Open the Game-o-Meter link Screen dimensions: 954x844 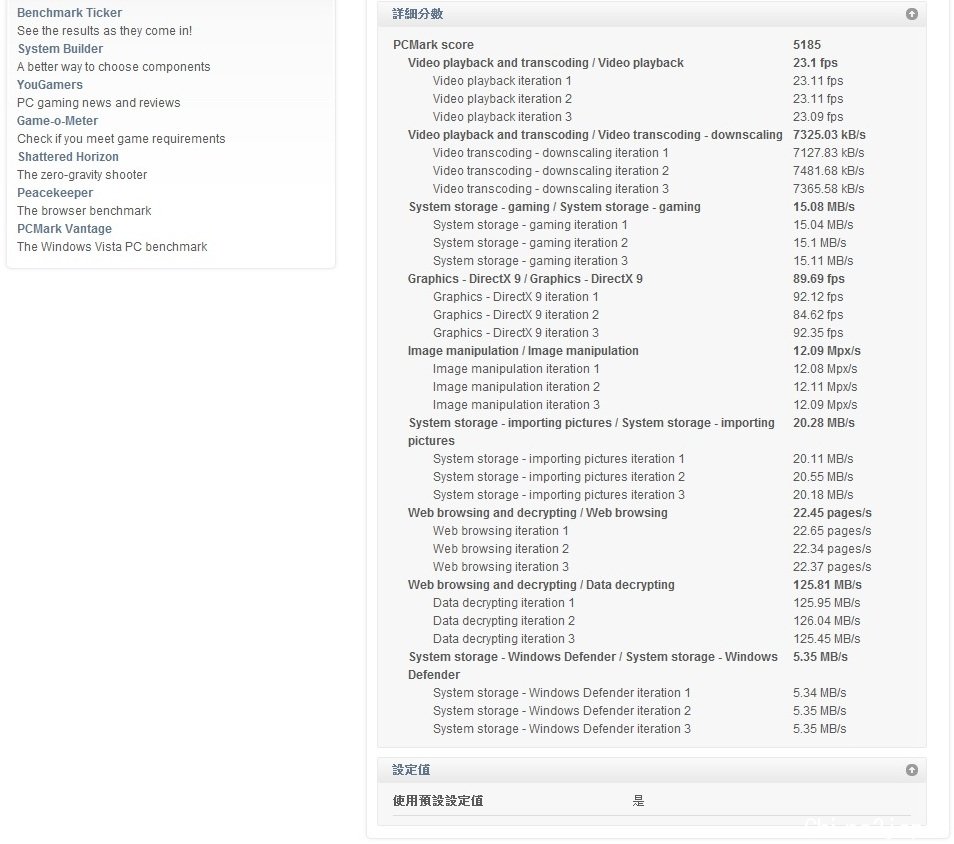coord(57,120)
